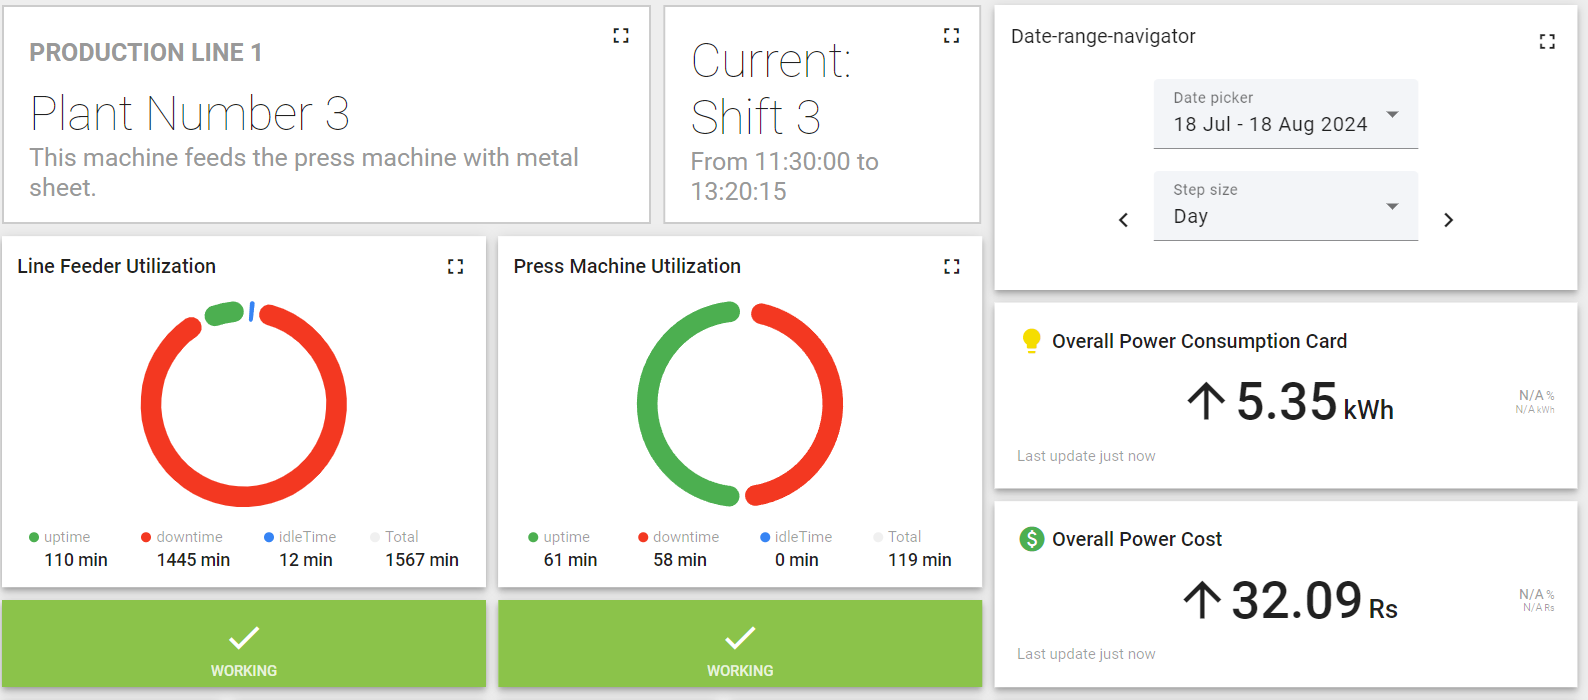Toggle uptime legend in Press Machine chart
1588x700 pixels.
coord(559,537)
